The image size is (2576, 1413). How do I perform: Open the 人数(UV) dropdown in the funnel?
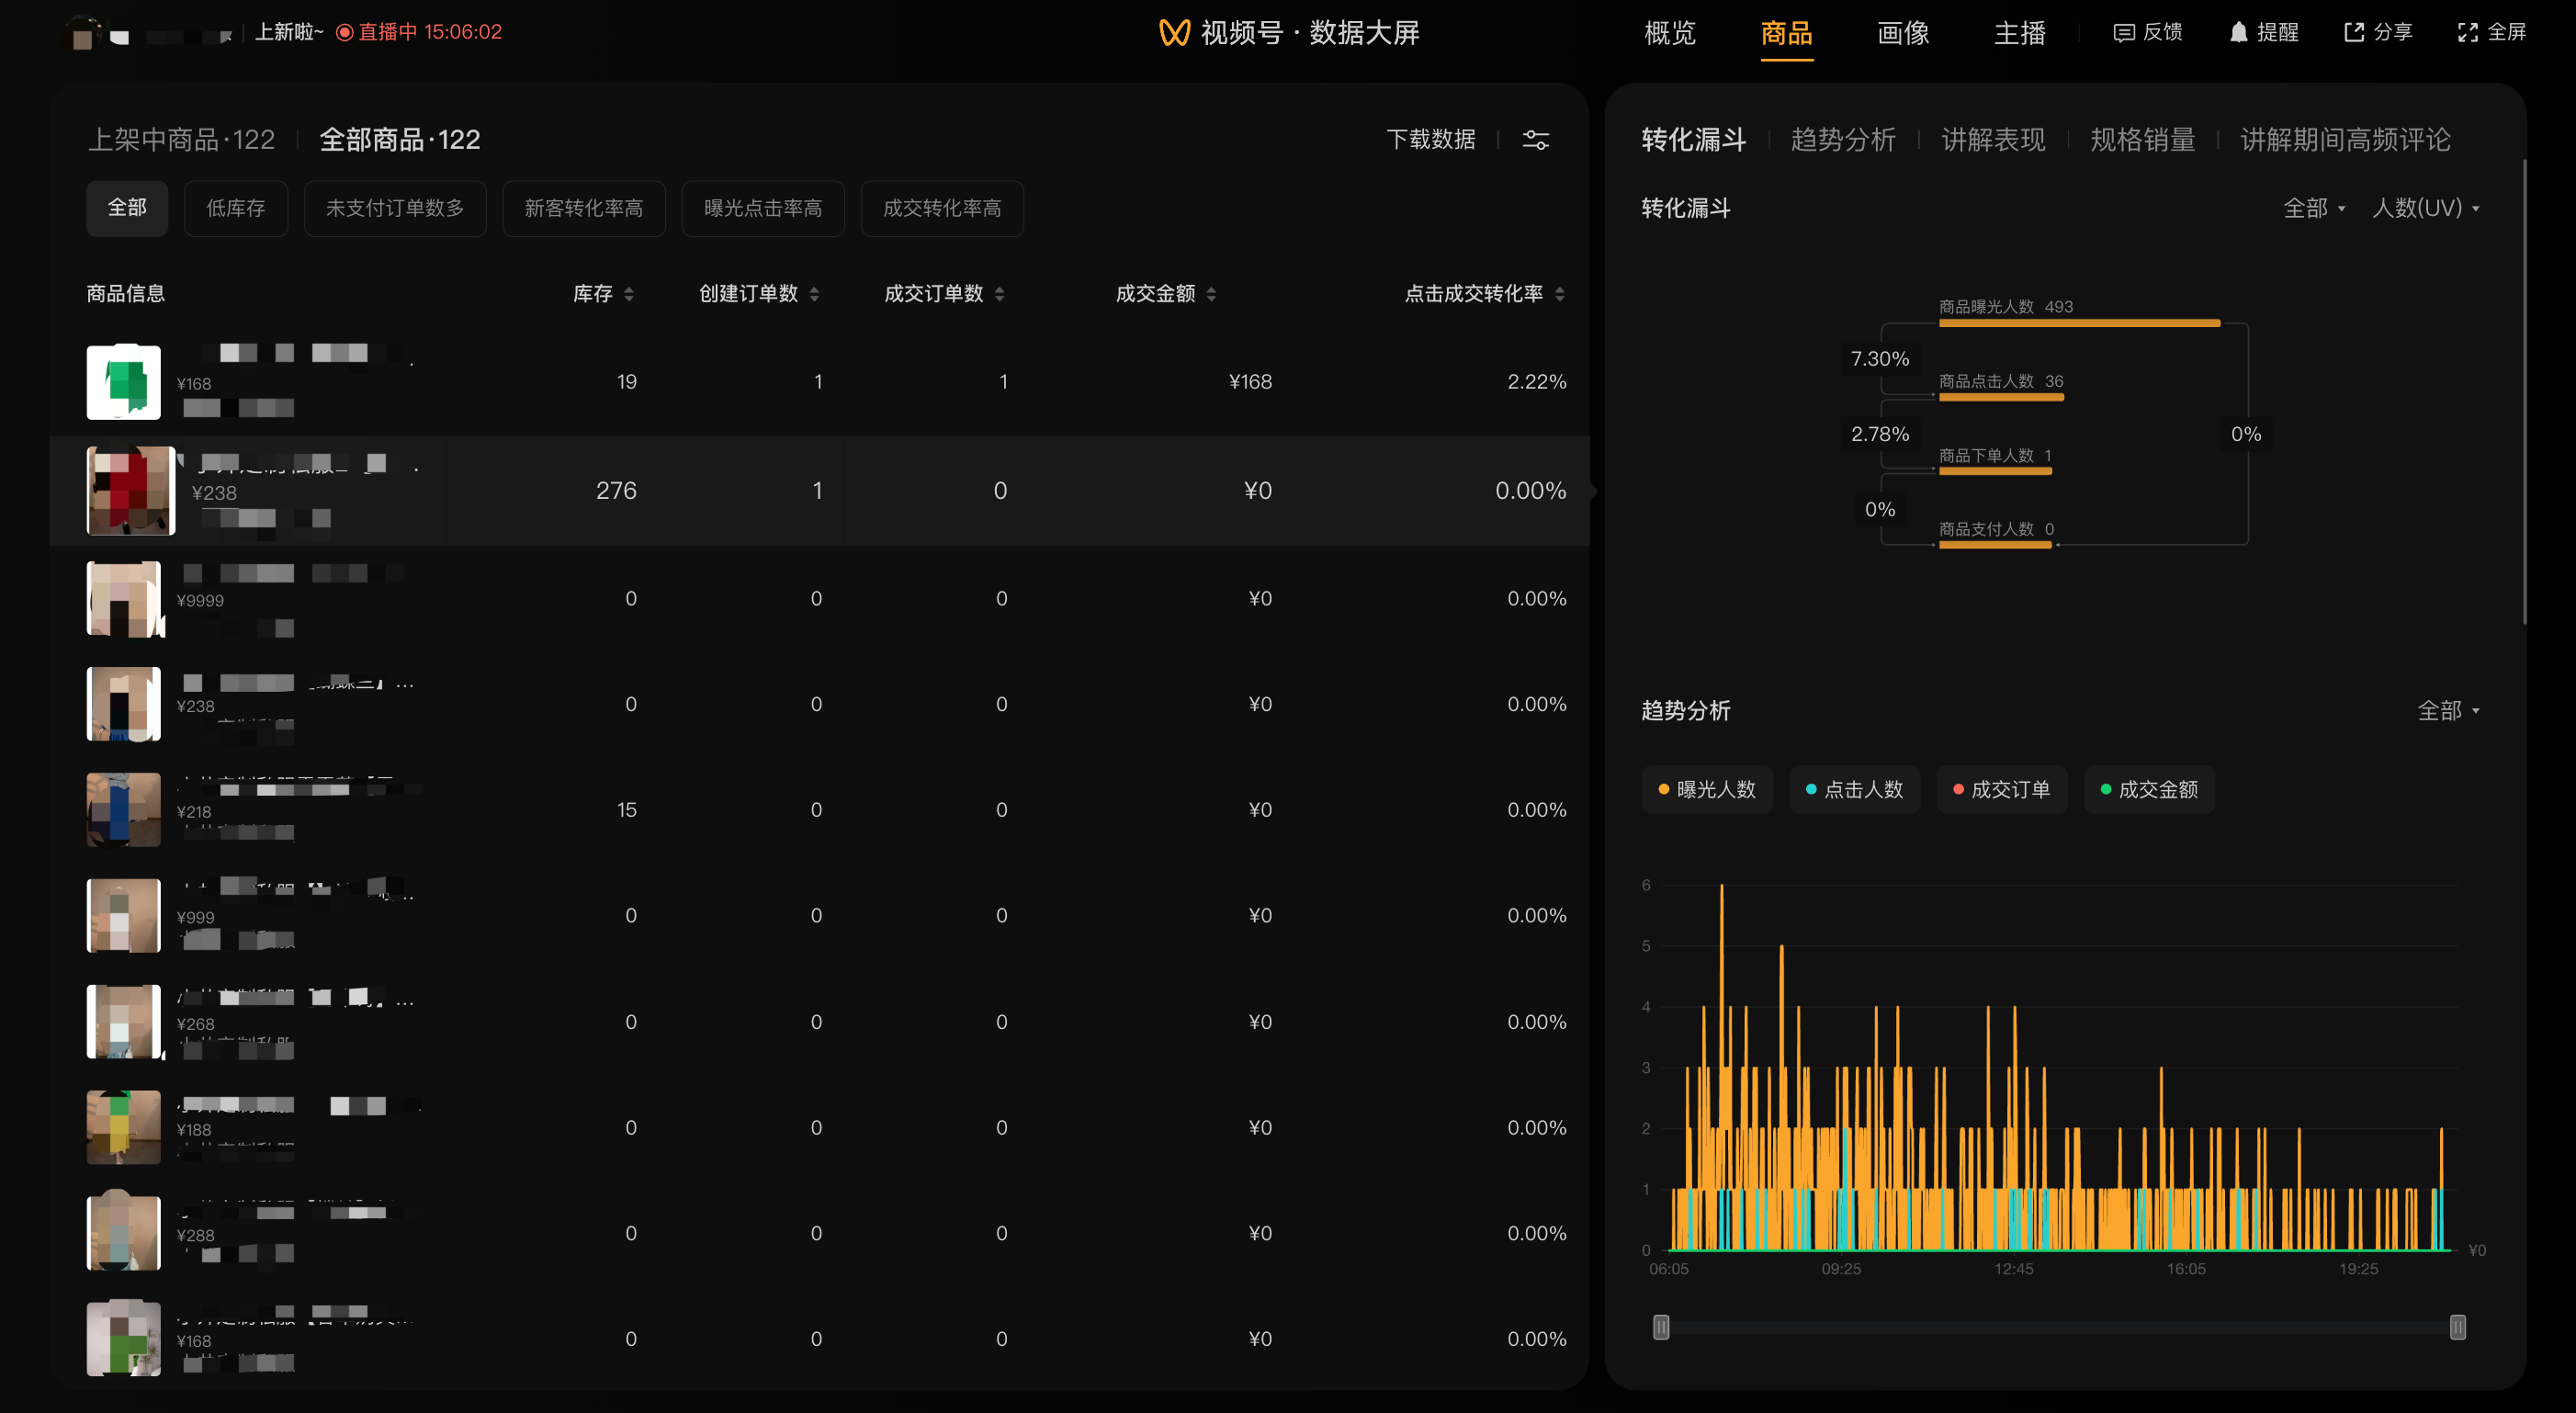point(2426,208)
